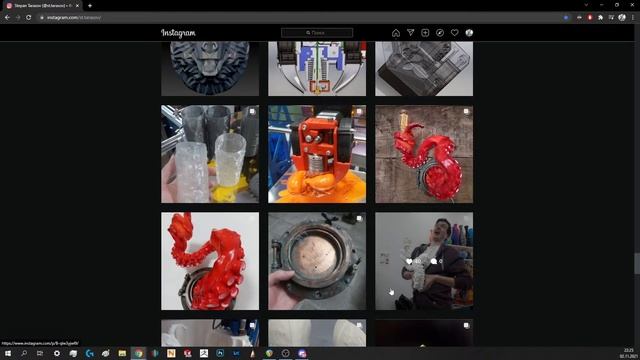This screenshot has height=360, width=640.
Task: Open the Settings gear on taskbar
Action: [x=57, y=353]
